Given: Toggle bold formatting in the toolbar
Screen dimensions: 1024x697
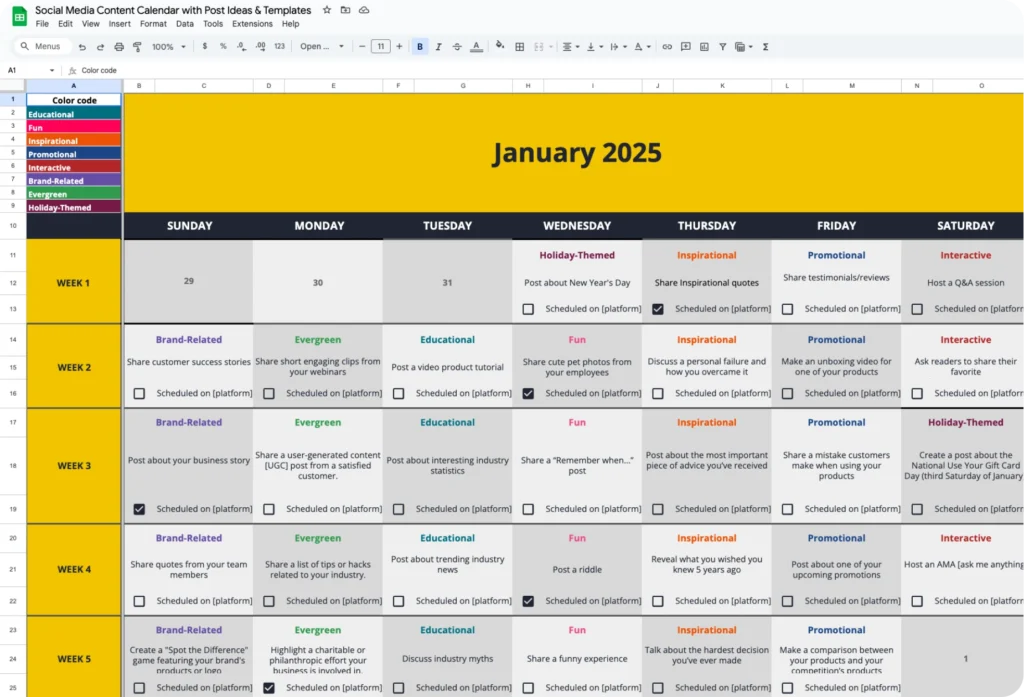Looking at the screenshot, I should (x=420, y=46).
